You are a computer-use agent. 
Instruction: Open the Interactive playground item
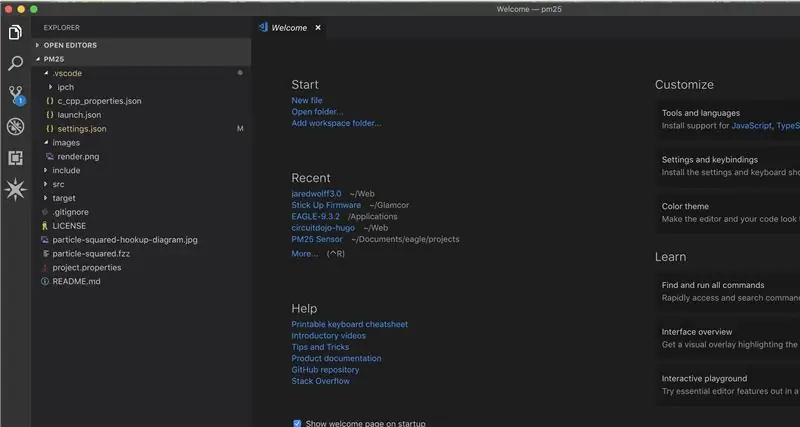click(728, 385)
